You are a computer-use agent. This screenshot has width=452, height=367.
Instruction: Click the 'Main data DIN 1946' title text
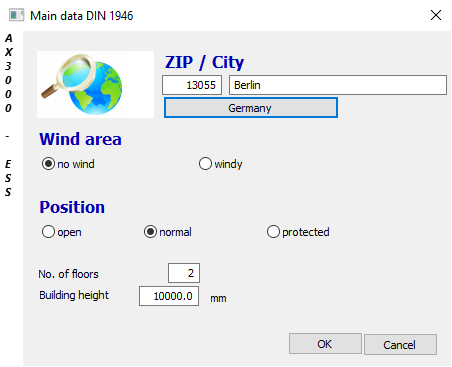(x=82, y=16)
